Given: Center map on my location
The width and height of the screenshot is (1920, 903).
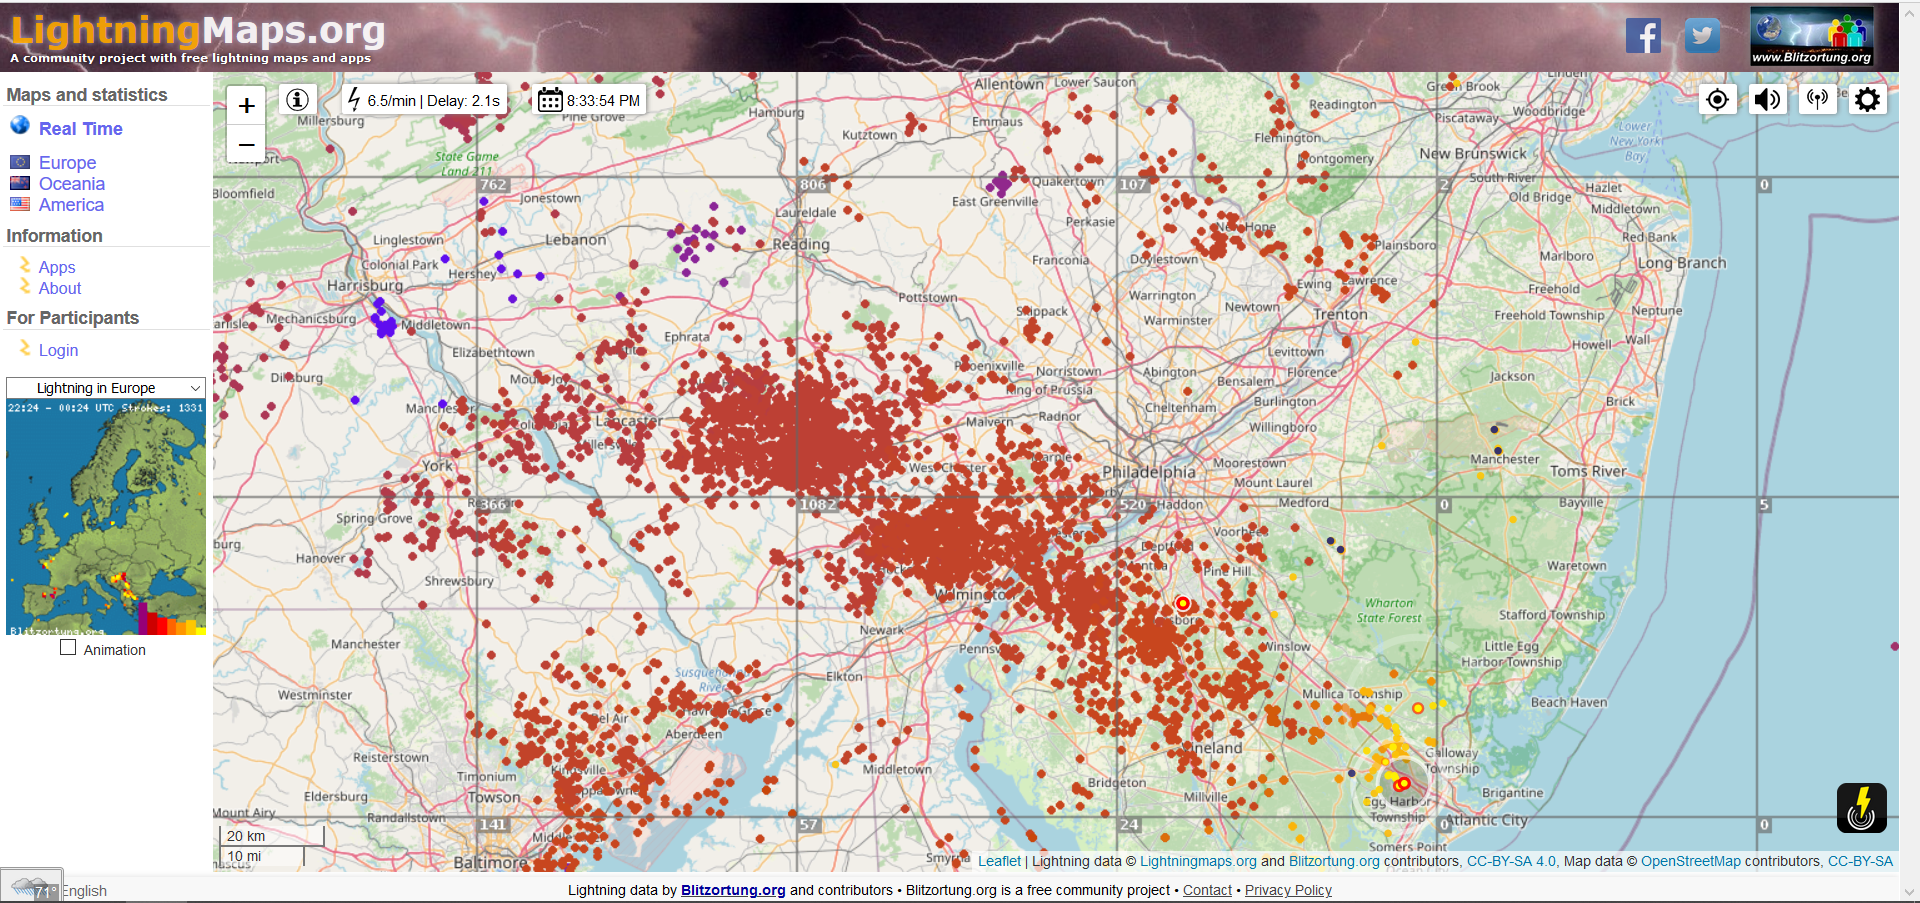Looking at the screenshot, I should tap(1717, 100).
